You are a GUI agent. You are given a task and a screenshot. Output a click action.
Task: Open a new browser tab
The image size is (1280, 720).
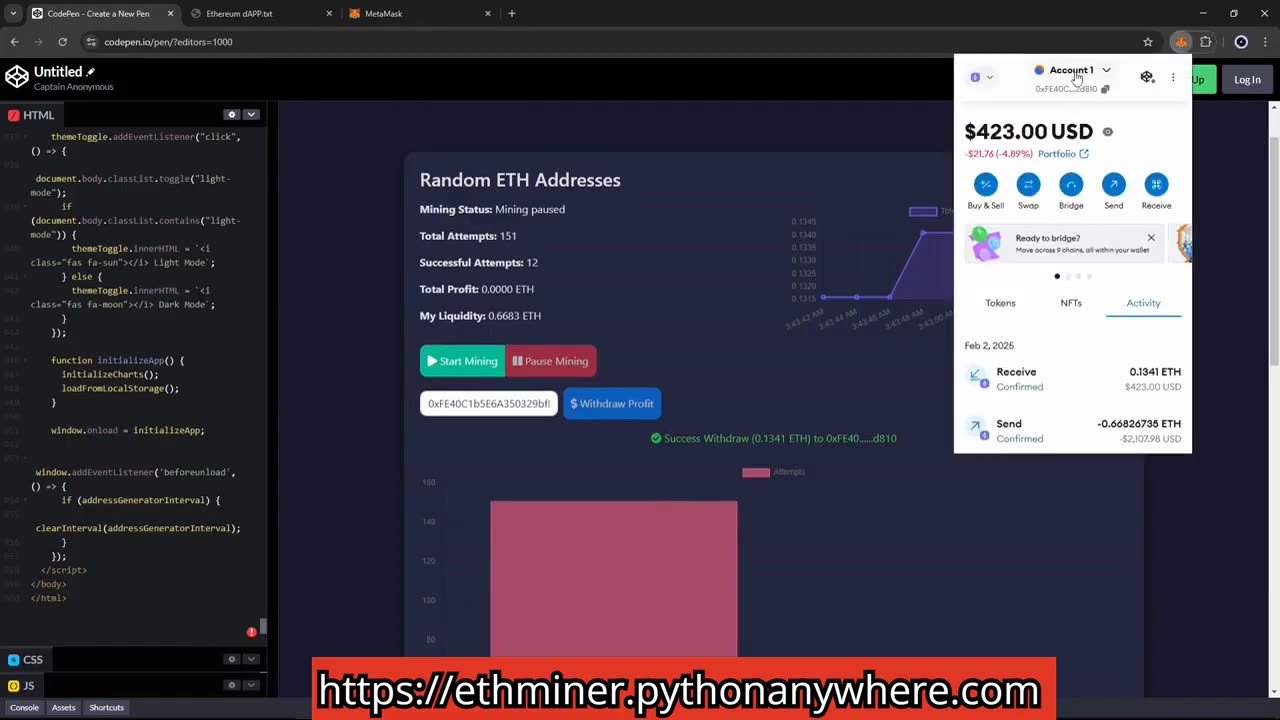point(512,14)
